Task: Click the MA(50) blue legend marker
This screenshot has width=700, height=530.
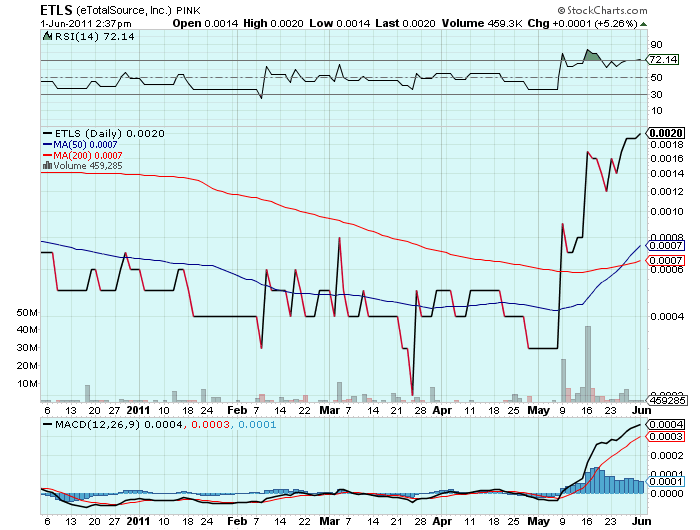Action: (x=47, y=144)
